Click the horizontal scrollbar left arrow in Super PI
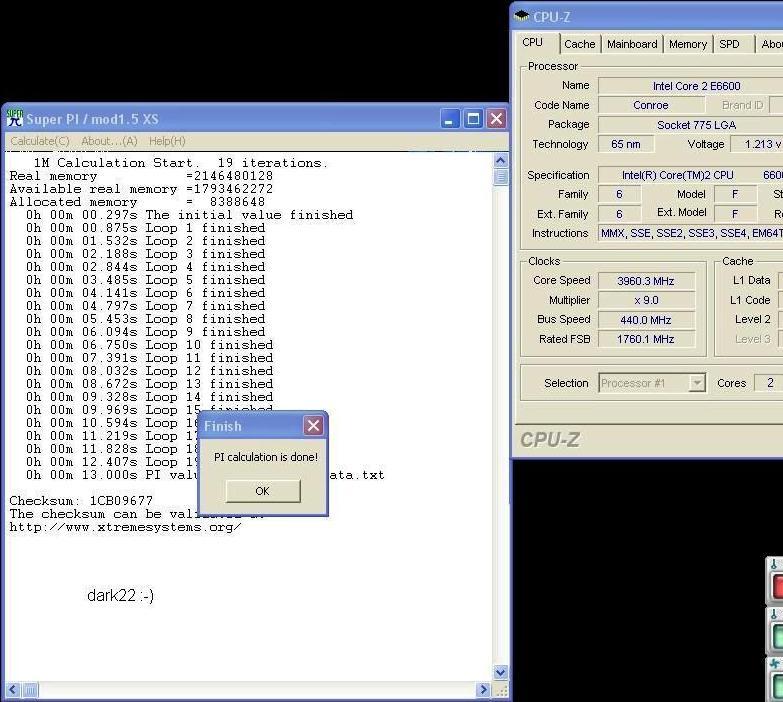This screenshot has width=783, height=702. tap(13, 690)
